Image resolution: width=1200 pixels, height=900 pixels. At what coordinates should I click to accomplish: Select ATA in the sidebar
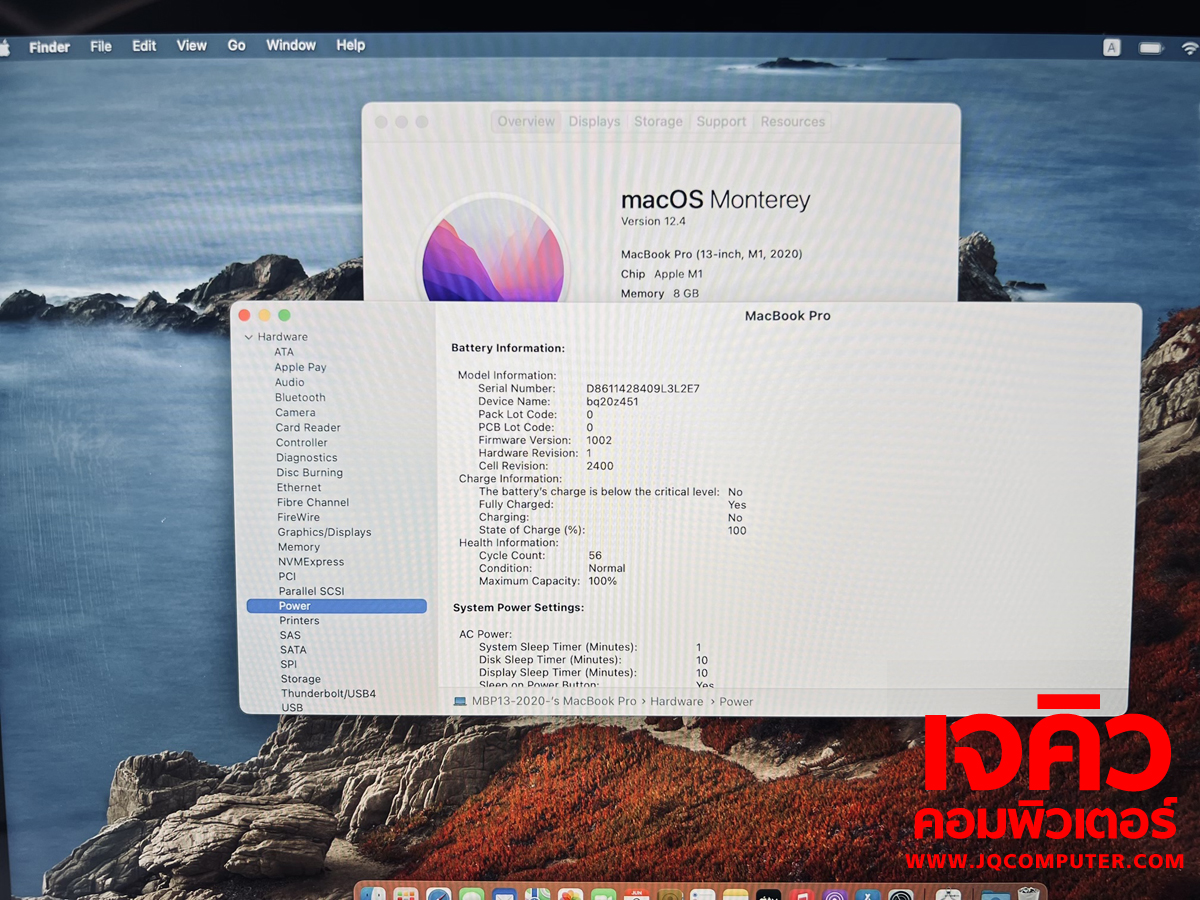tap(284, 352)
